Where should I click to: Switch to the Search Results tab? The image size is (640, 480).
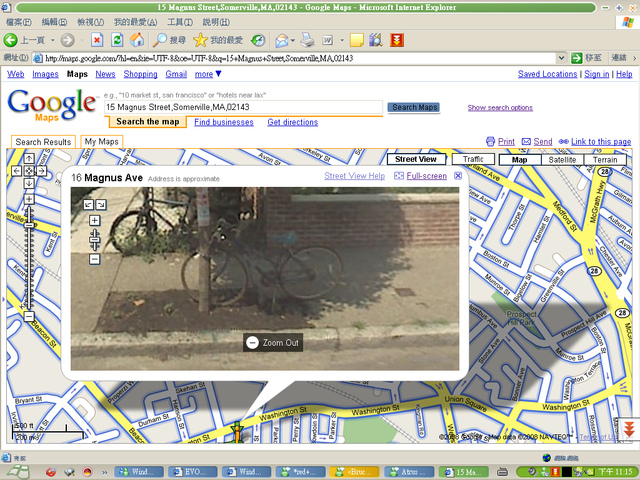[x=43, y=142]
